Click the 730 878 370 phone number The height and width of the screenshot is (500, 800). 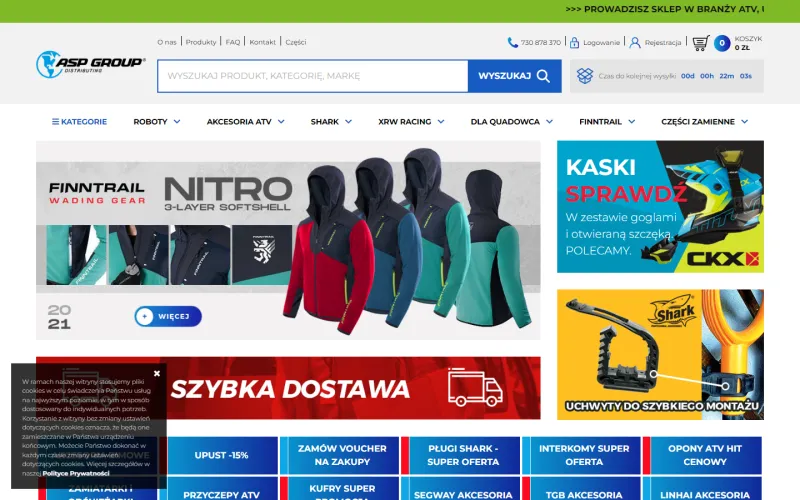(540, 43)
